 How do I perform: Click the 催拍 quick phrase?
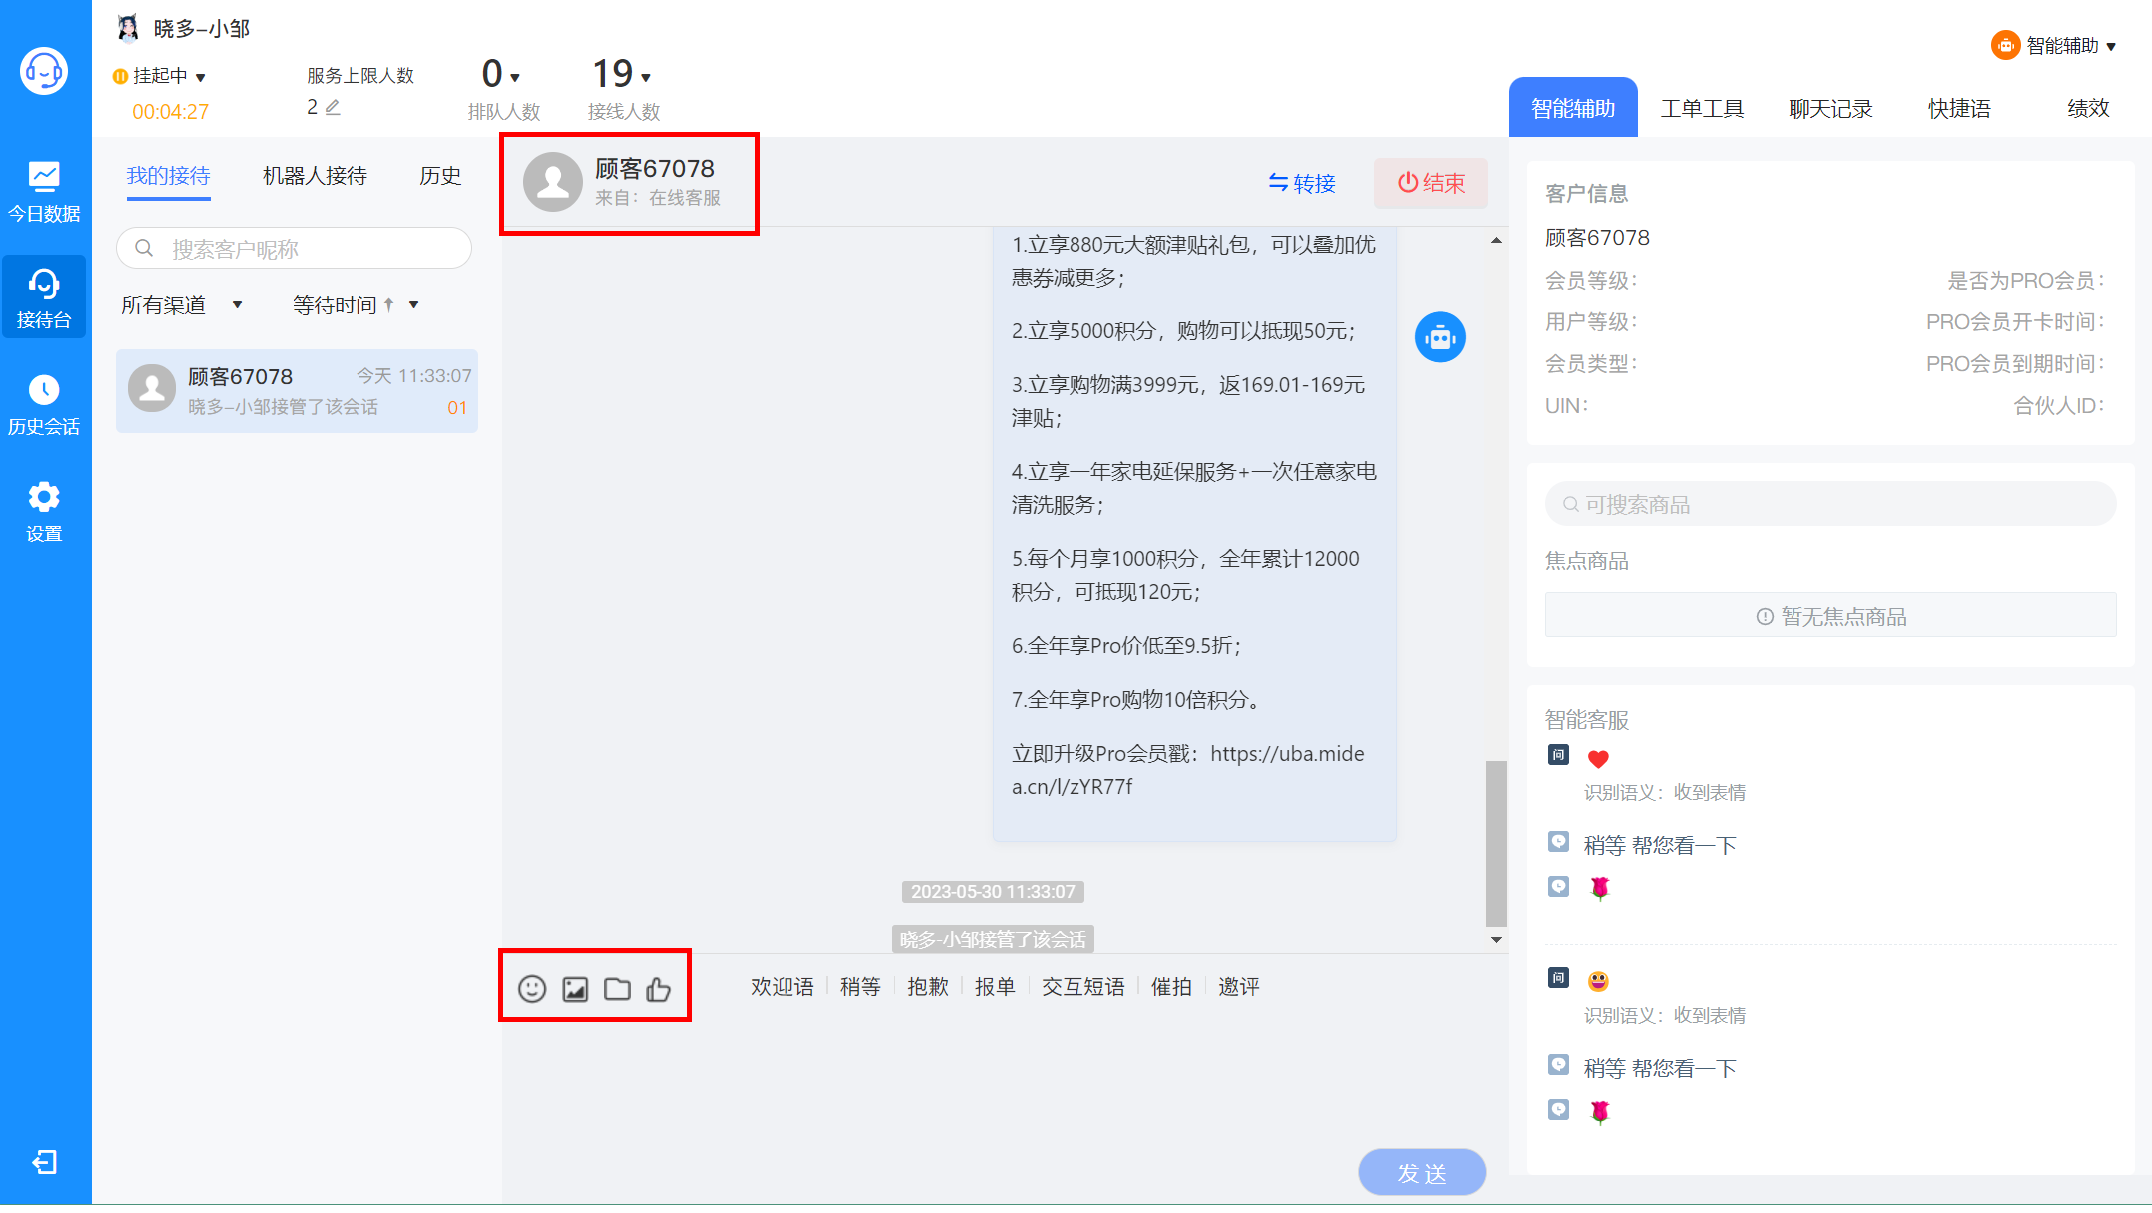[x=1171, y=987]
